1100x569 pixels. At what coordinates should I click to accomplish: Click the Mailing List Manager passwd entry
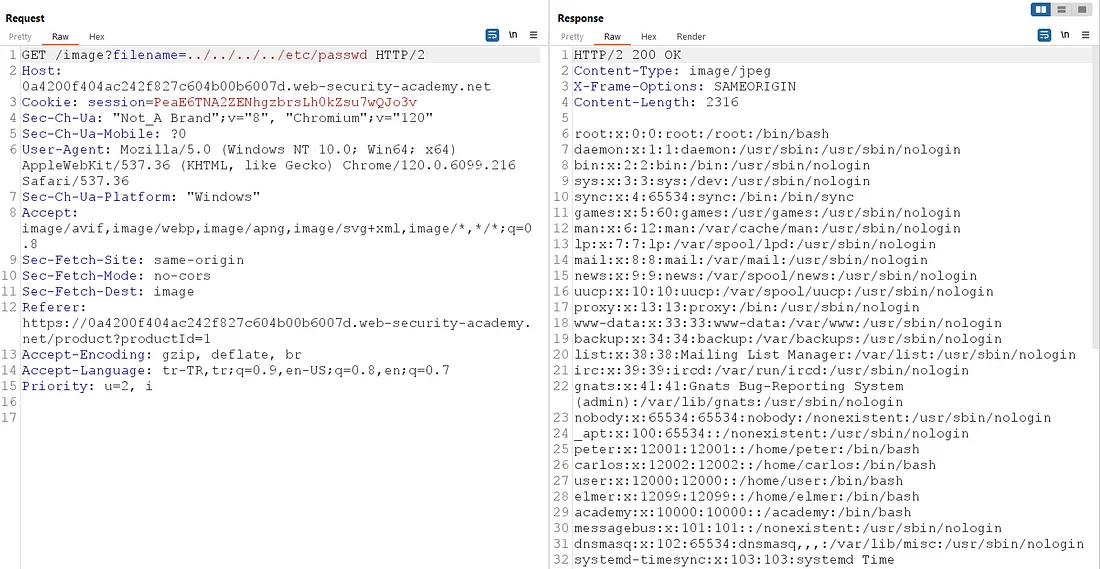[825, 354]
